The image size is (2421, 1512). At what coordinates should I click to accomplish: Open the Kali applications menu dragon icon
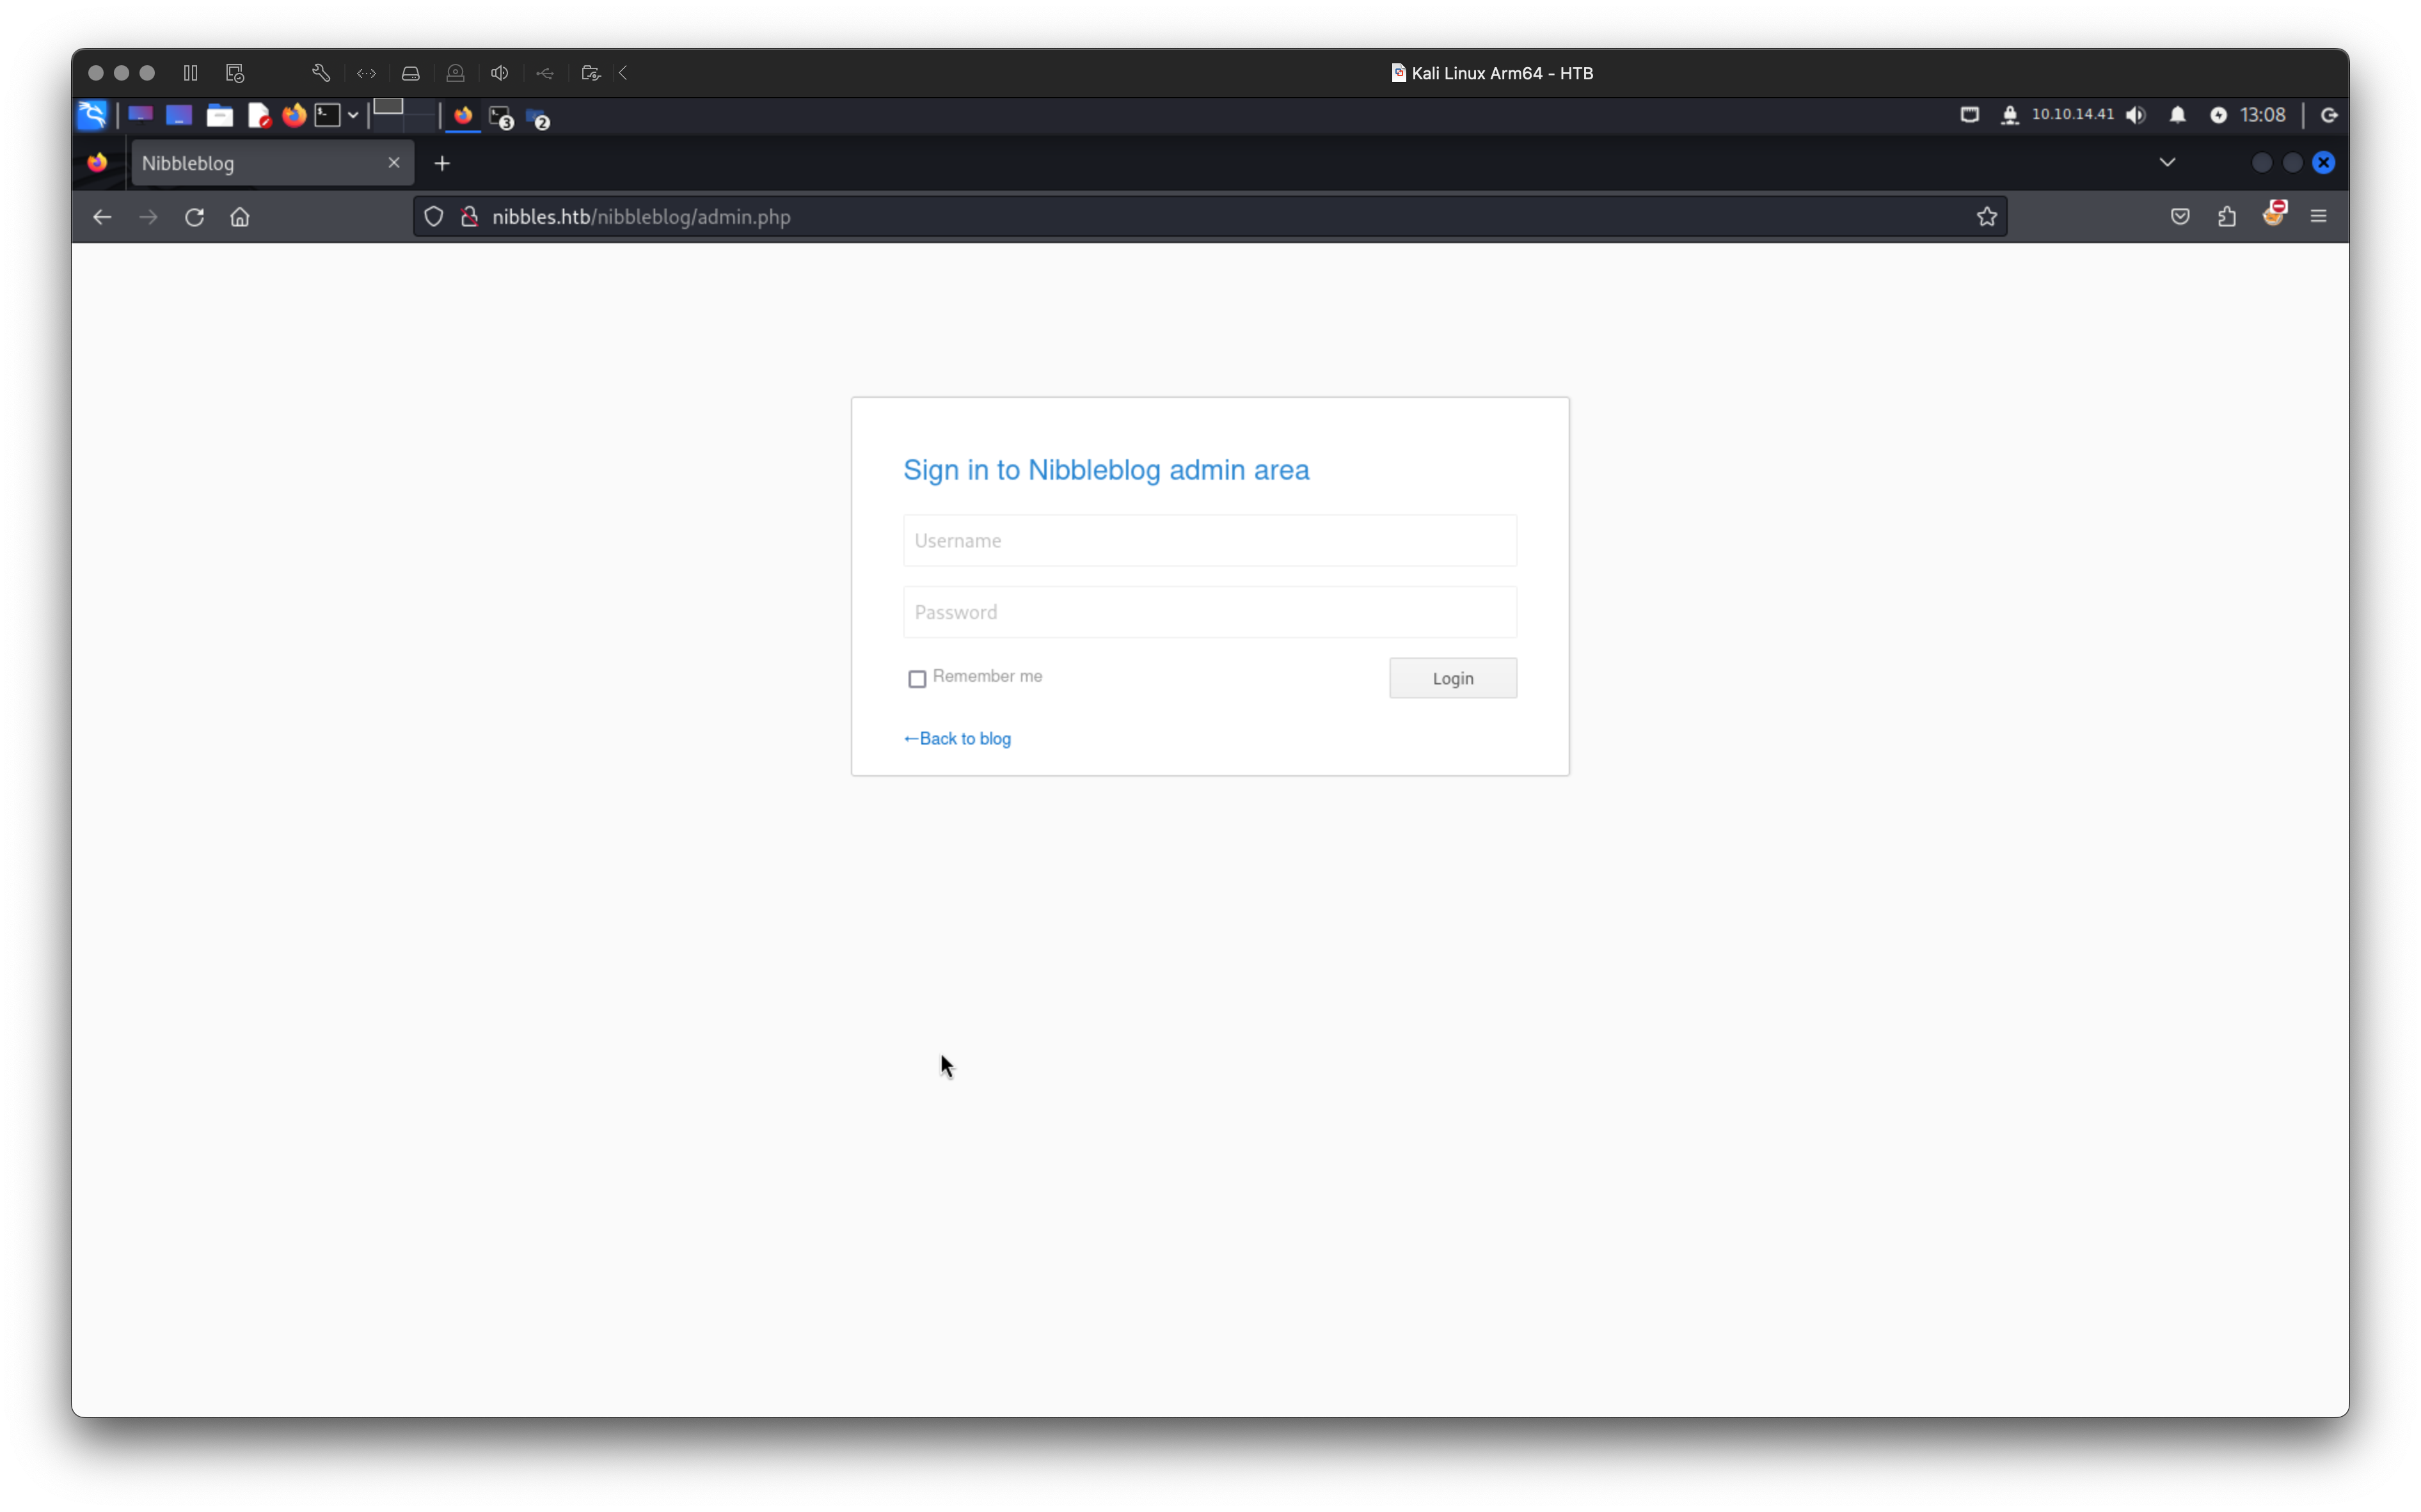[92, 115]
